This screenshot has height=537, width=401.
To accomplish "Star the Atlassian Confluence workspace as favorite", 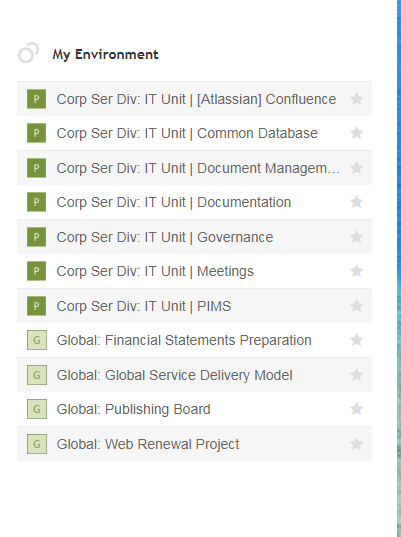I will click(x=356, y=99).
